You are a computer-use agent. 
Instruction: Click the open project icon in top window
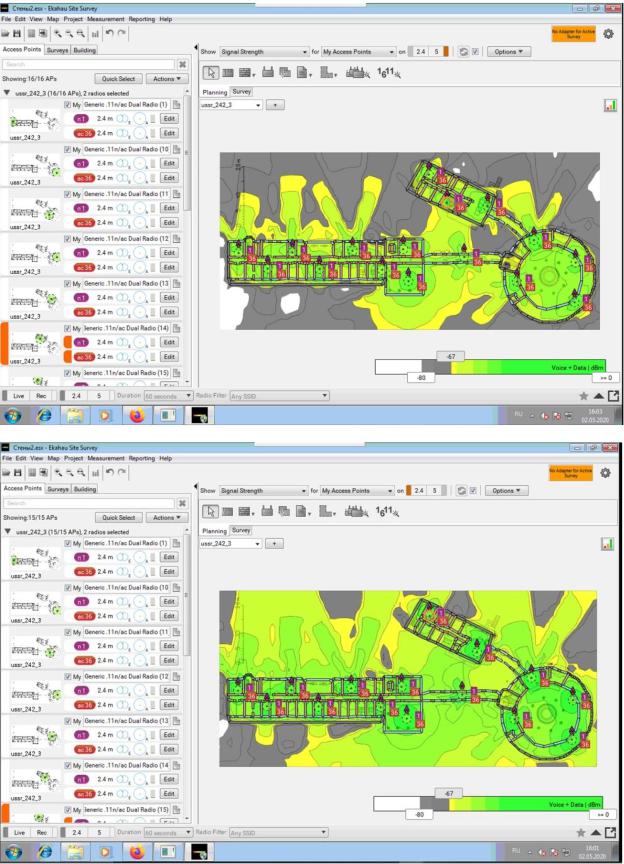pyautogui.click(x=6, y=33)
